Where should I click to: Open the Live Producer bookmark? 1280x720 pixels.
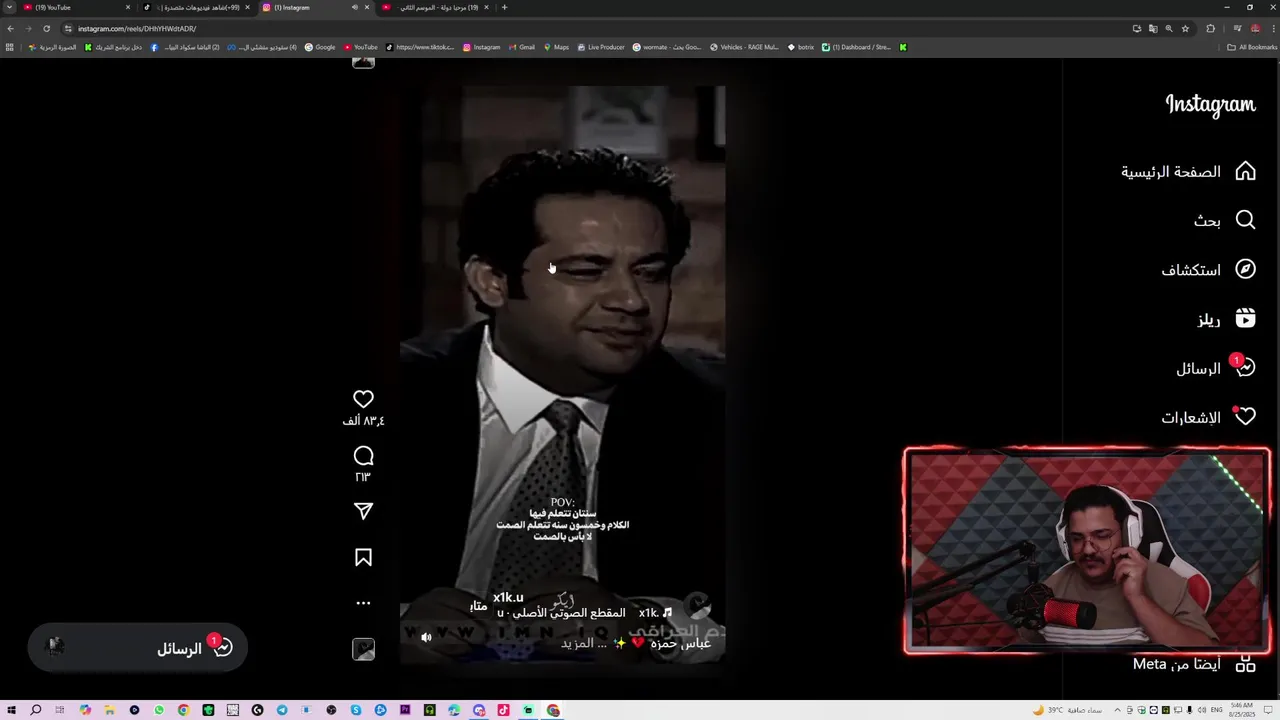(x=600, y=47)
